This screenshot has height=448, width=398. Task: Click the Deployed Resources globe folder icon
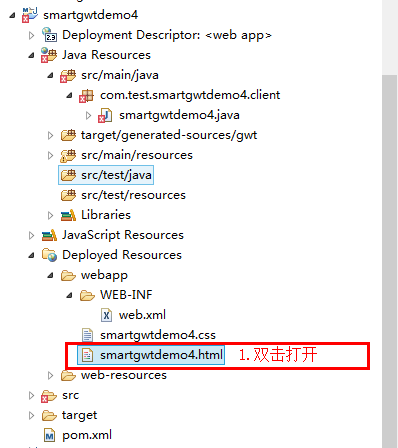coord(49,255)
